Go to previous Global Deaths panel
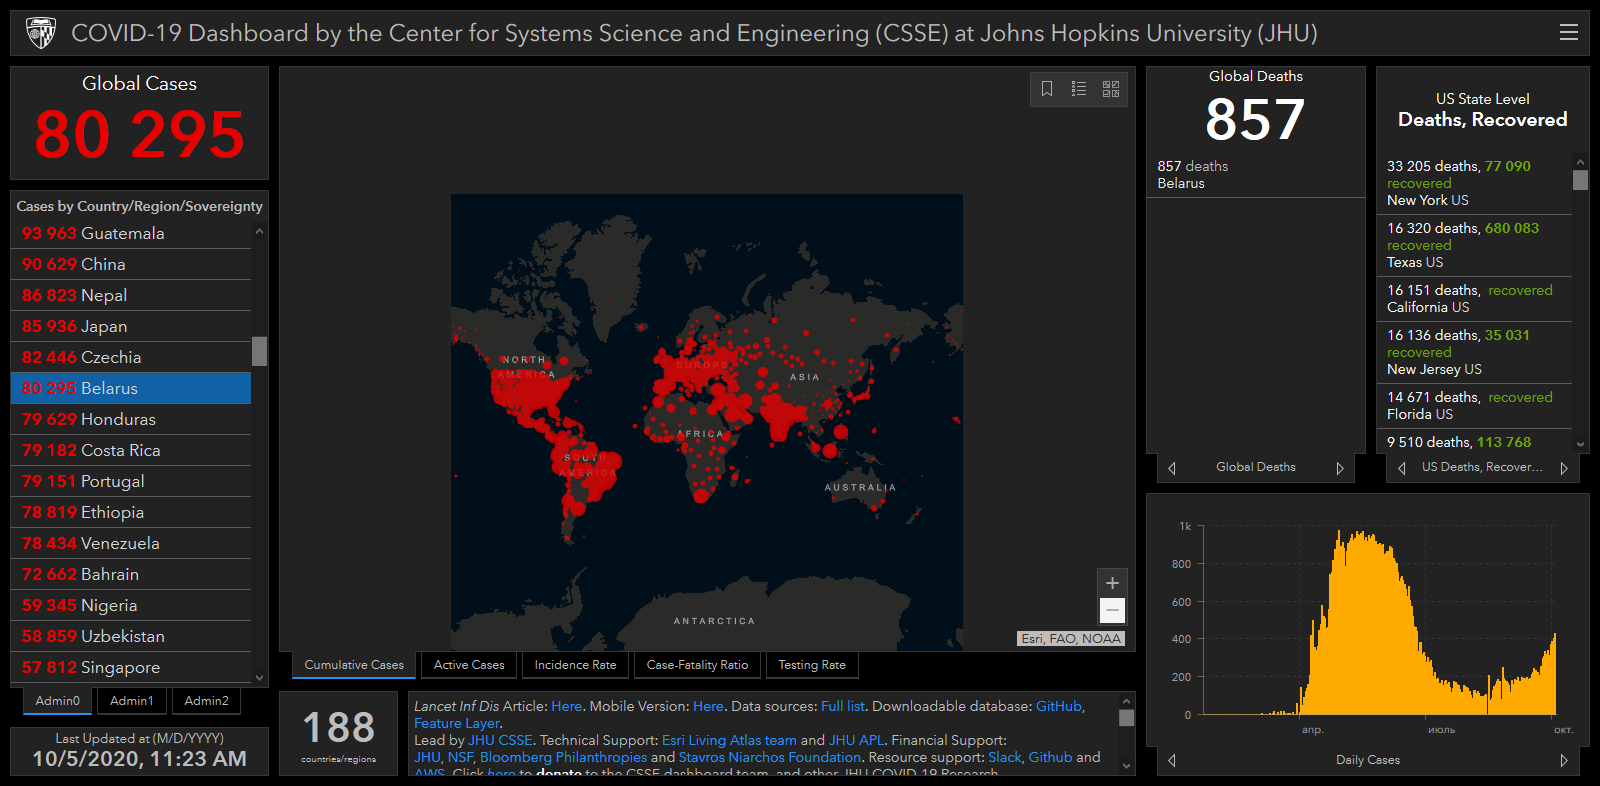This screenshot has width=1600, height=786. (x=1172, y=468)
